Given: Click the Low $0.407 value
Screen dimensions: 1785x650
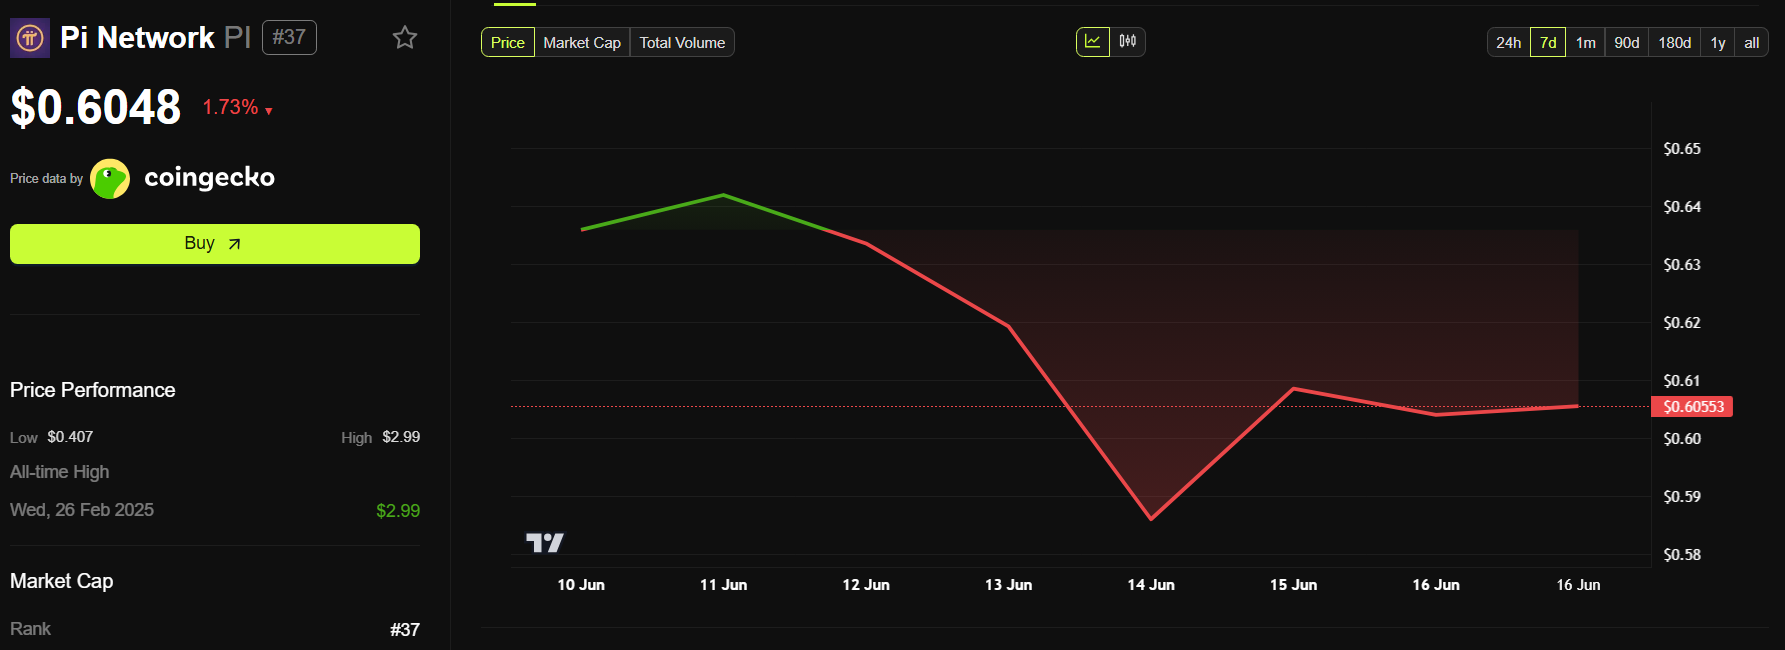Looking at the screenshot, I should tap(70, 437).
